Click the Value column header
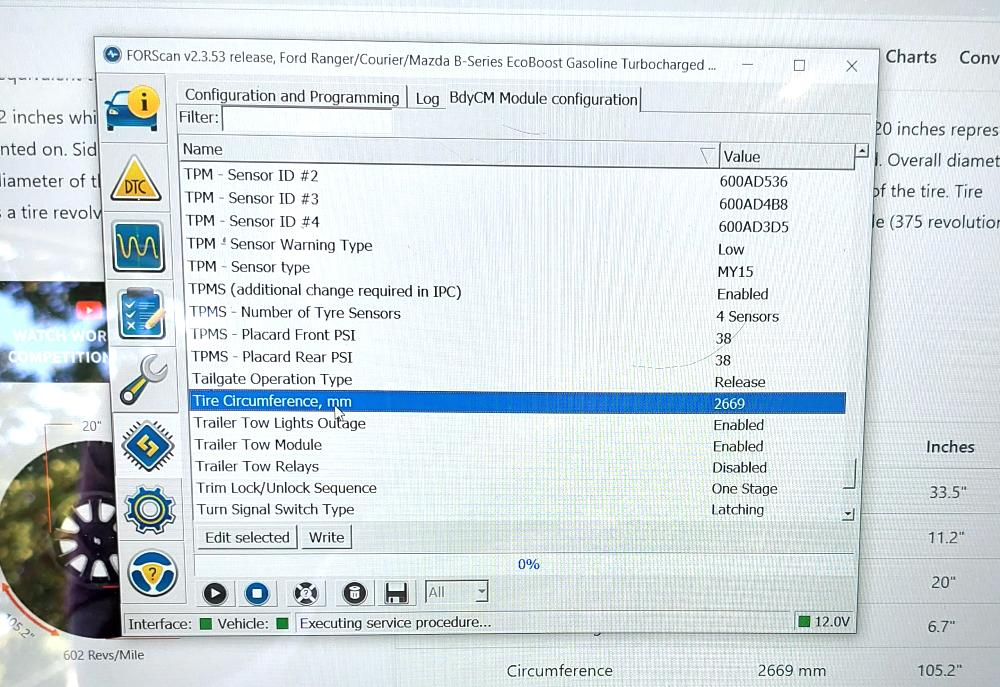The width and height of the screenshot is (1000, 687). 786,156
